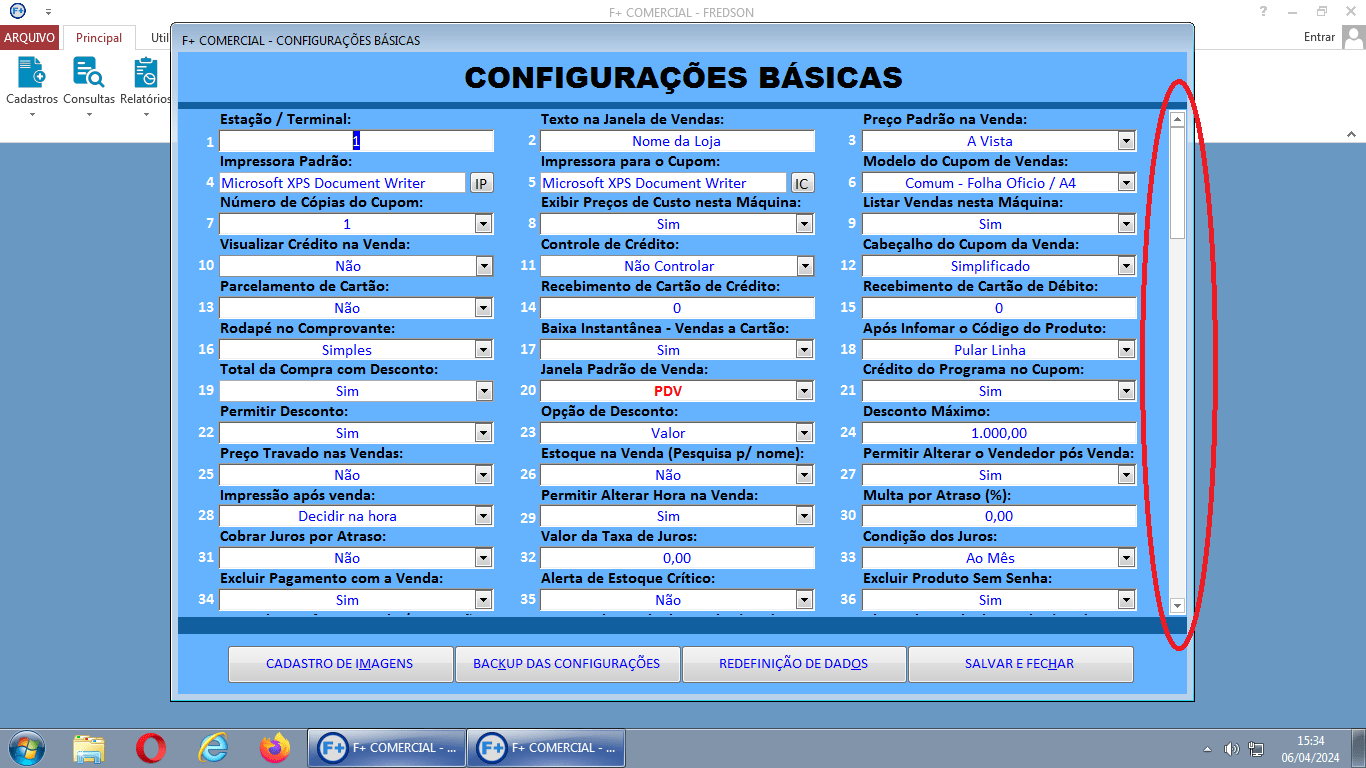The image size is (1366, 768).
Task: Click the user account avatar icon
Action: pyautogui.click(x=1354, y=37)
